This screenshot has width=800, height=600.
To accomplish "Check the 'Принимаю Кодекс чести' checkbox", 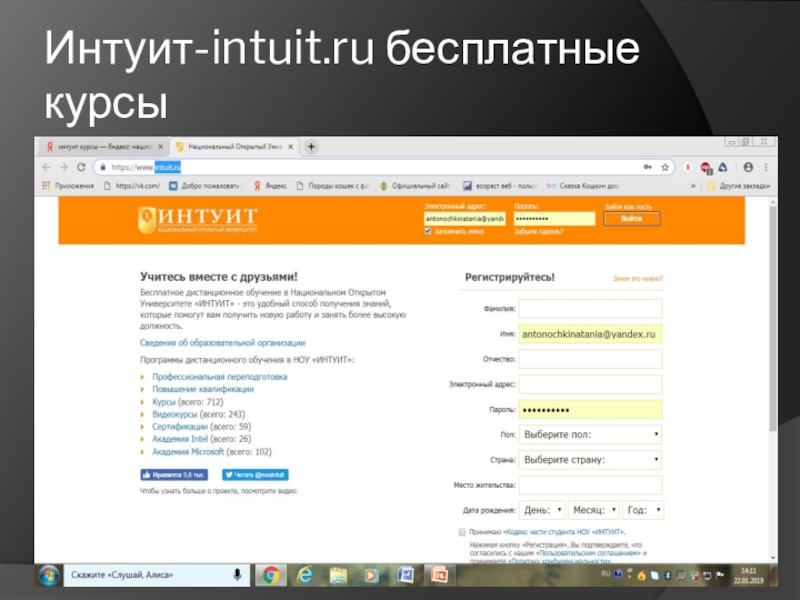I will point(461,531).
